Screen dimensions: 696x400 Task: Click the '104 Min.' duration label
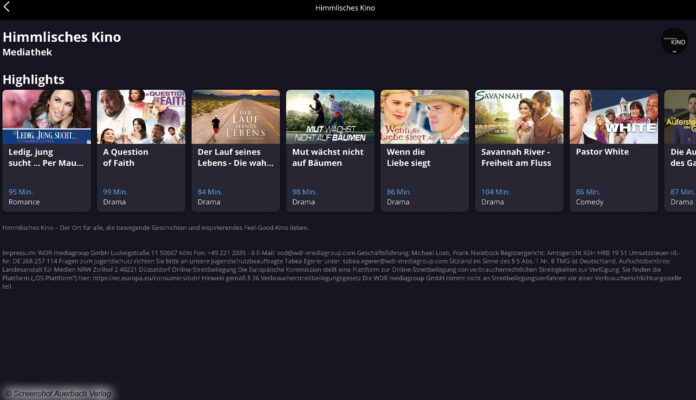[x=495, y=192]
